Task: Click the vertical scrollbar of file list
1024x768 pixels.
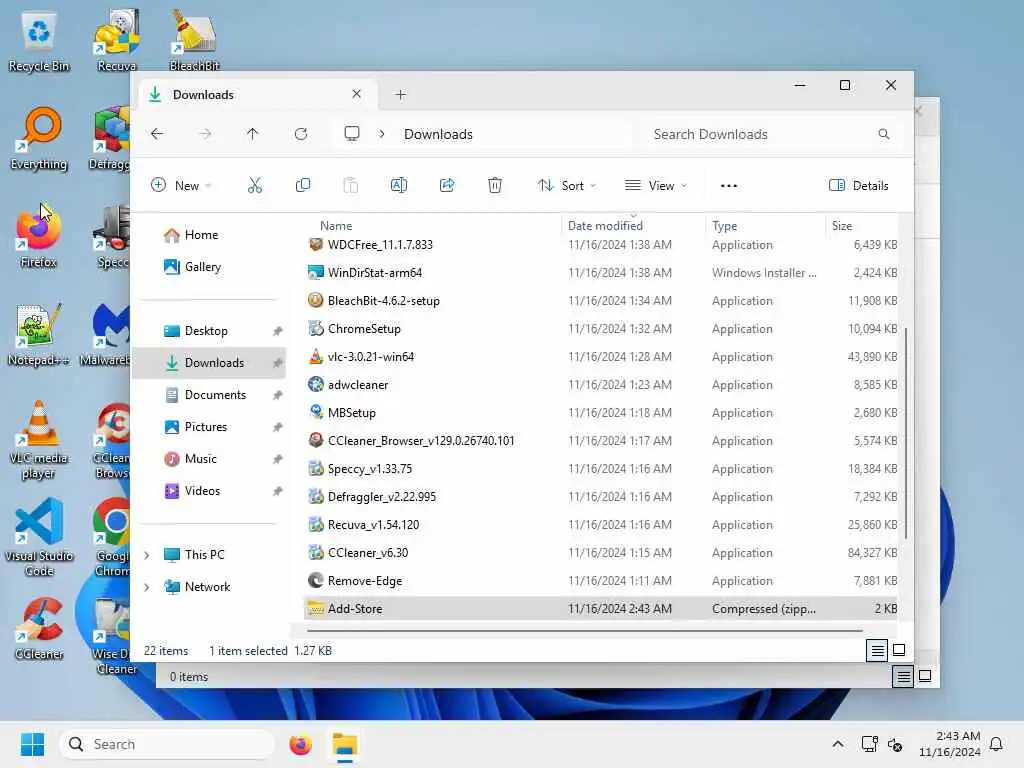Action: 906,432
